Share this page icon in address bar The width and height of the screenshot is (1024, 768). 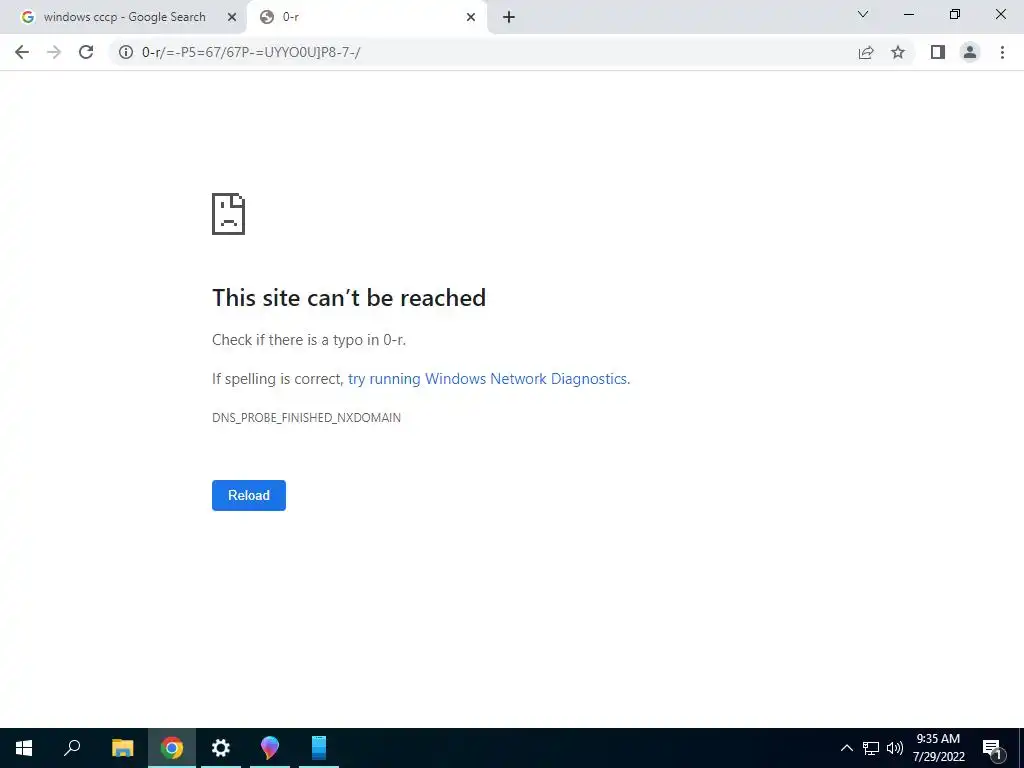coord(866,52)
